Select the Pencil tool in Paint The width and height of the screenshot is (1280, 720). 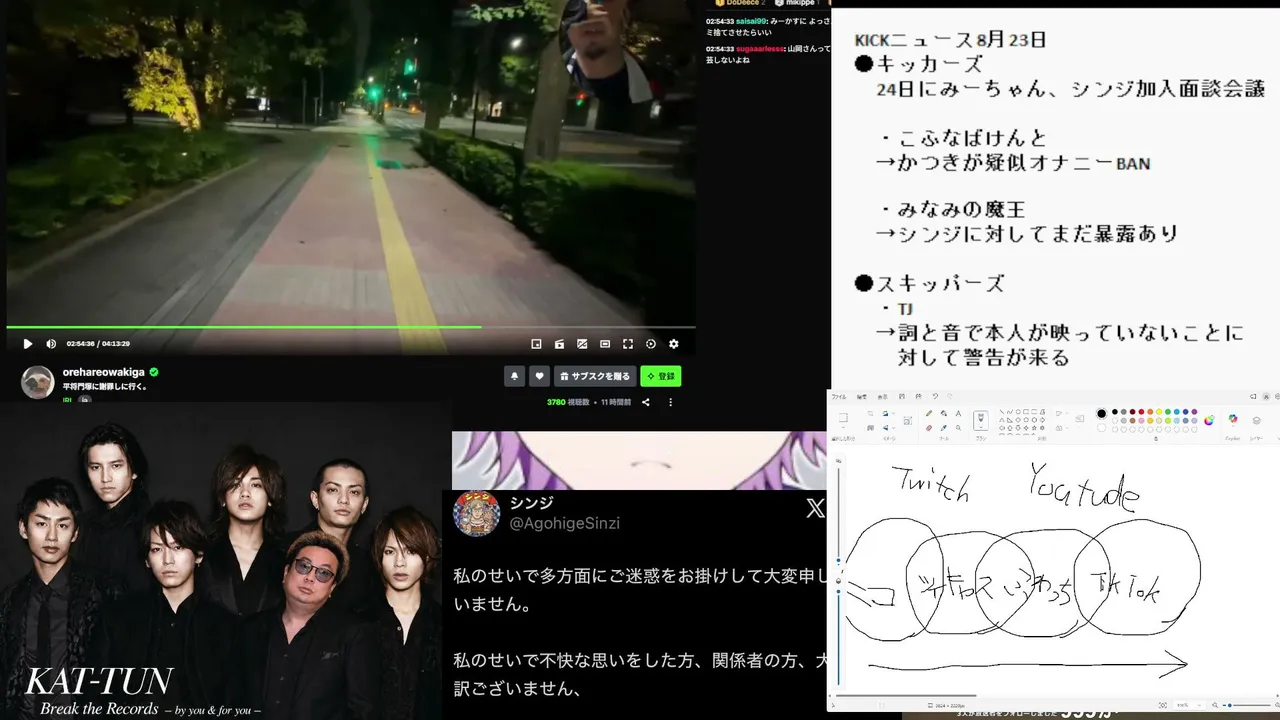coord(929,414)
